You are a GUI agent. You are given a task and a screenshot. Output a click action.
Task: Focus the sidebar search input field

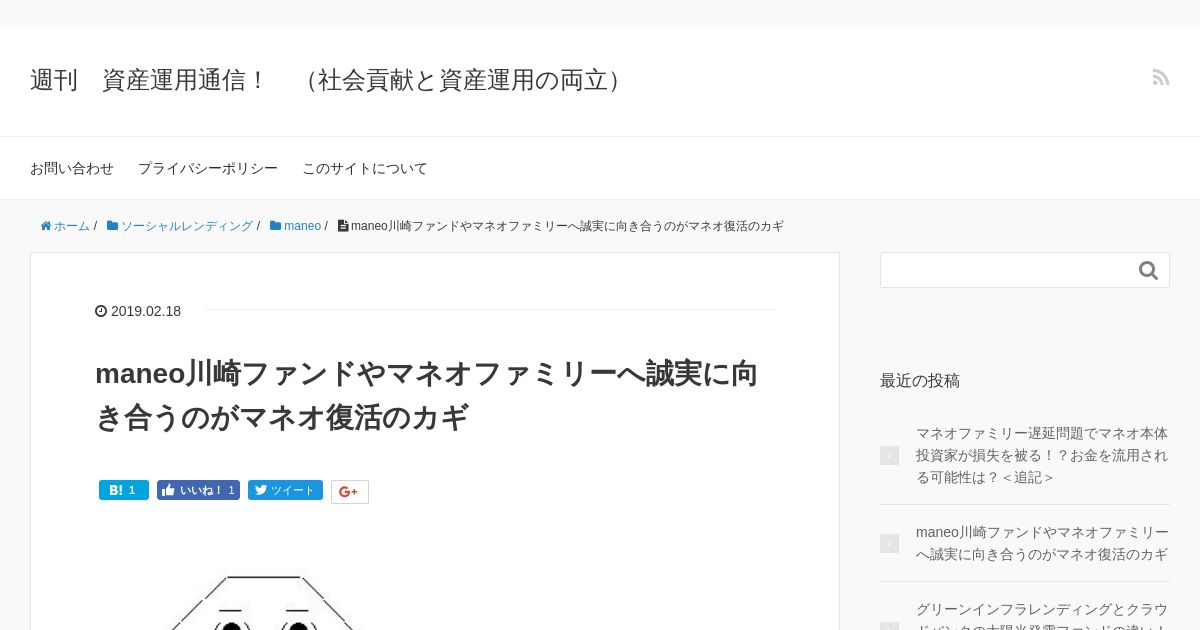[x=1008, y=270]
